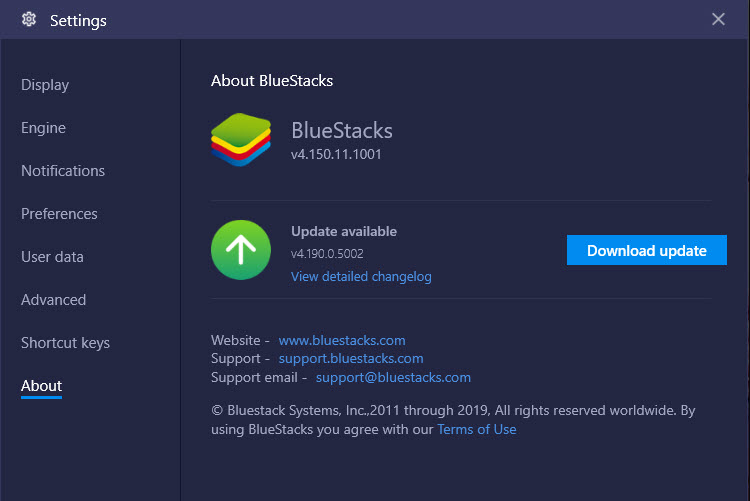The height and width of the screenshot is (501, 750).
Task: Click the BlueStacks product name text
Action: click(342, 130)
